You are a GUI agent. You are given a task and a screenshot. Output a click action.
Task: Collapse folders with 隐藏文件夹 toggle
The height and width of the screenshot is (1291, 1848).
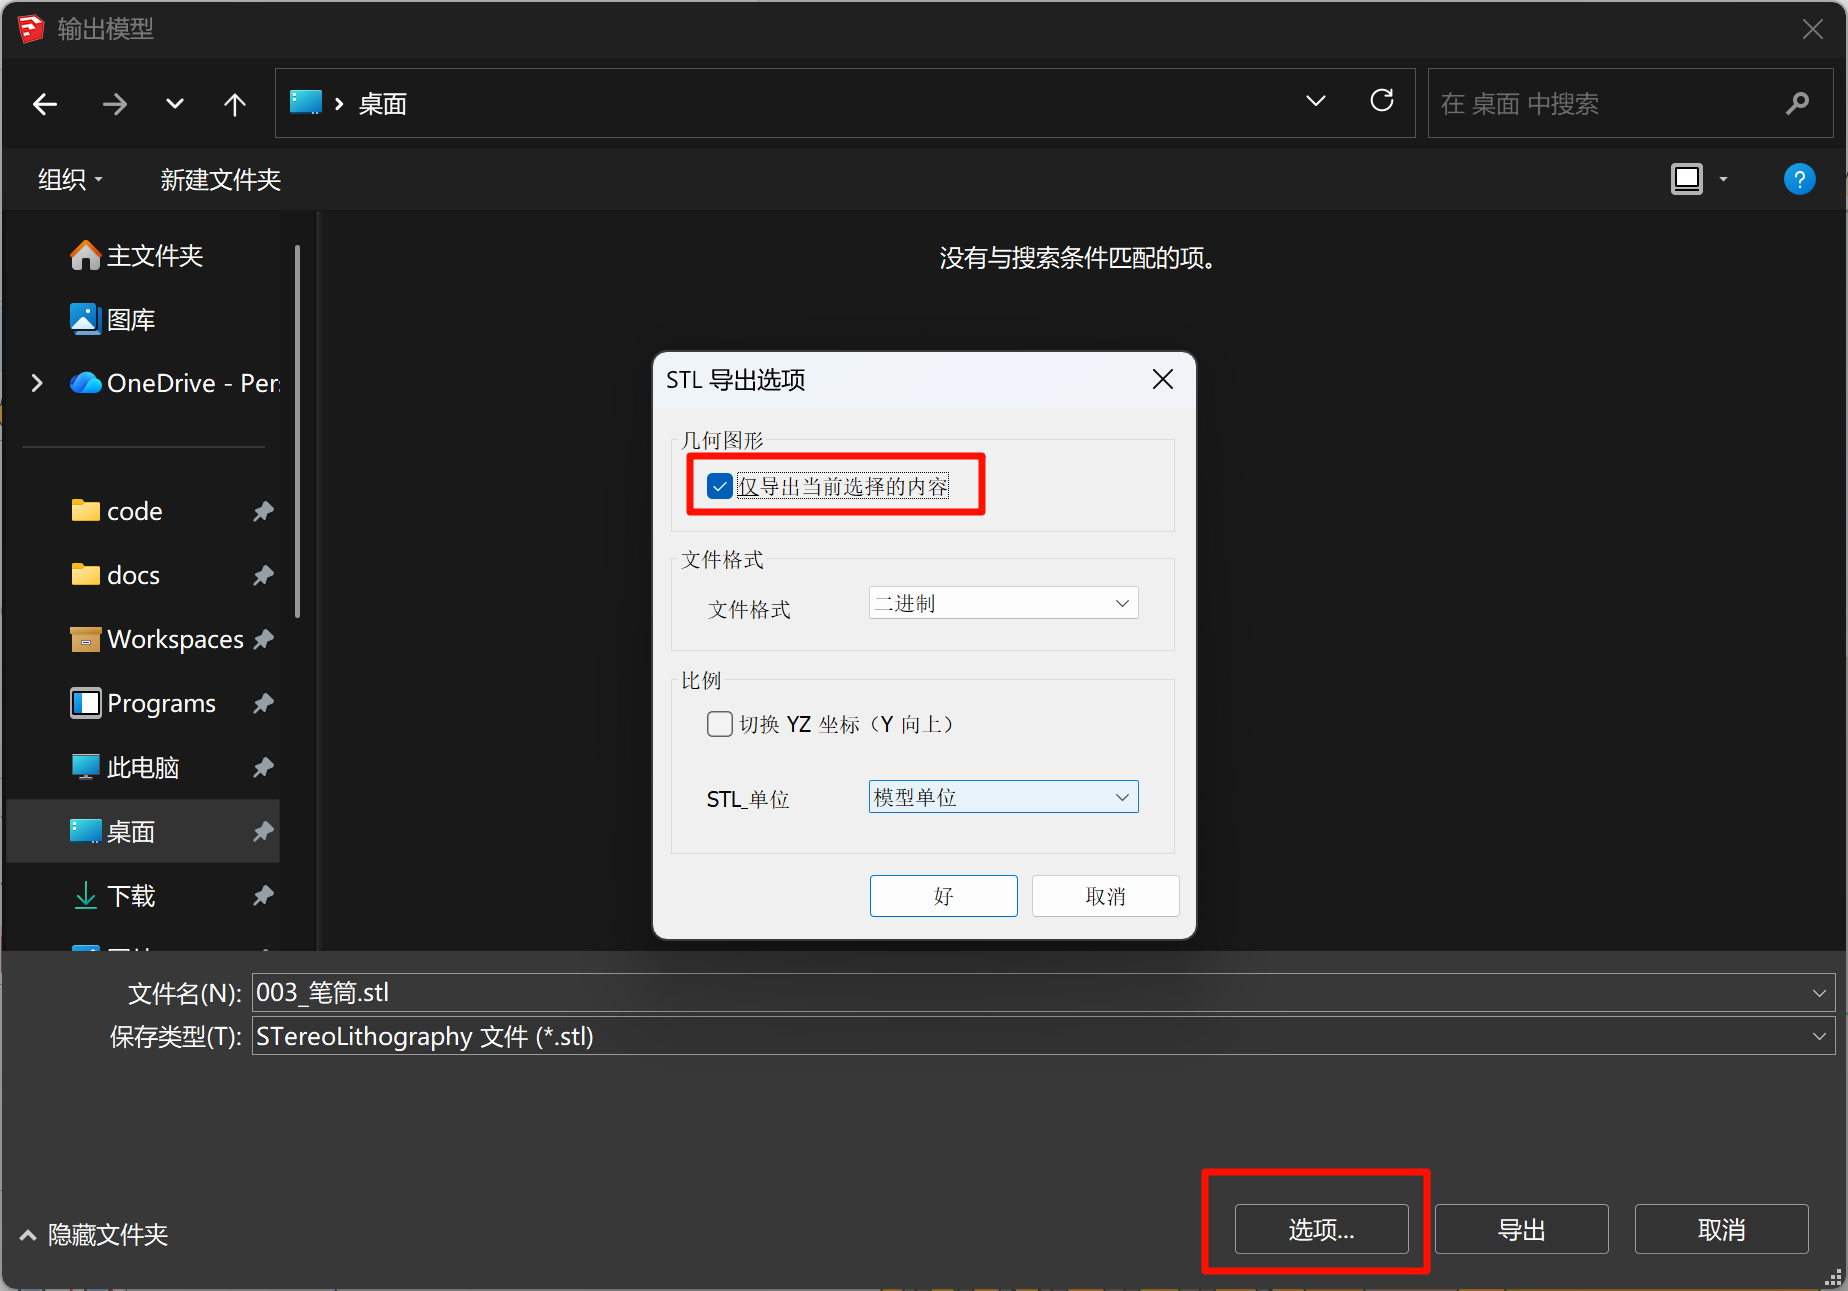(95, 1235)
